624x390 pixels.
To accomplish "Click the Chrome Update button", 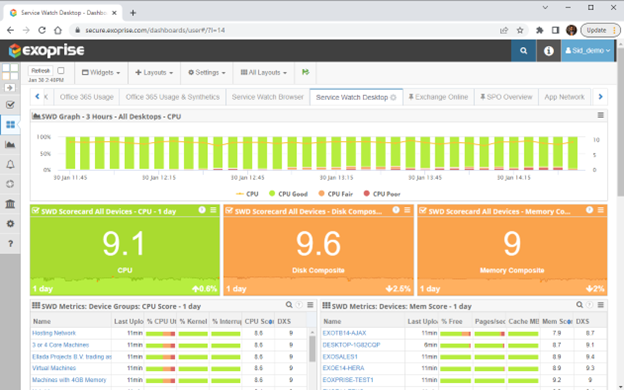I will pos(600,30).
